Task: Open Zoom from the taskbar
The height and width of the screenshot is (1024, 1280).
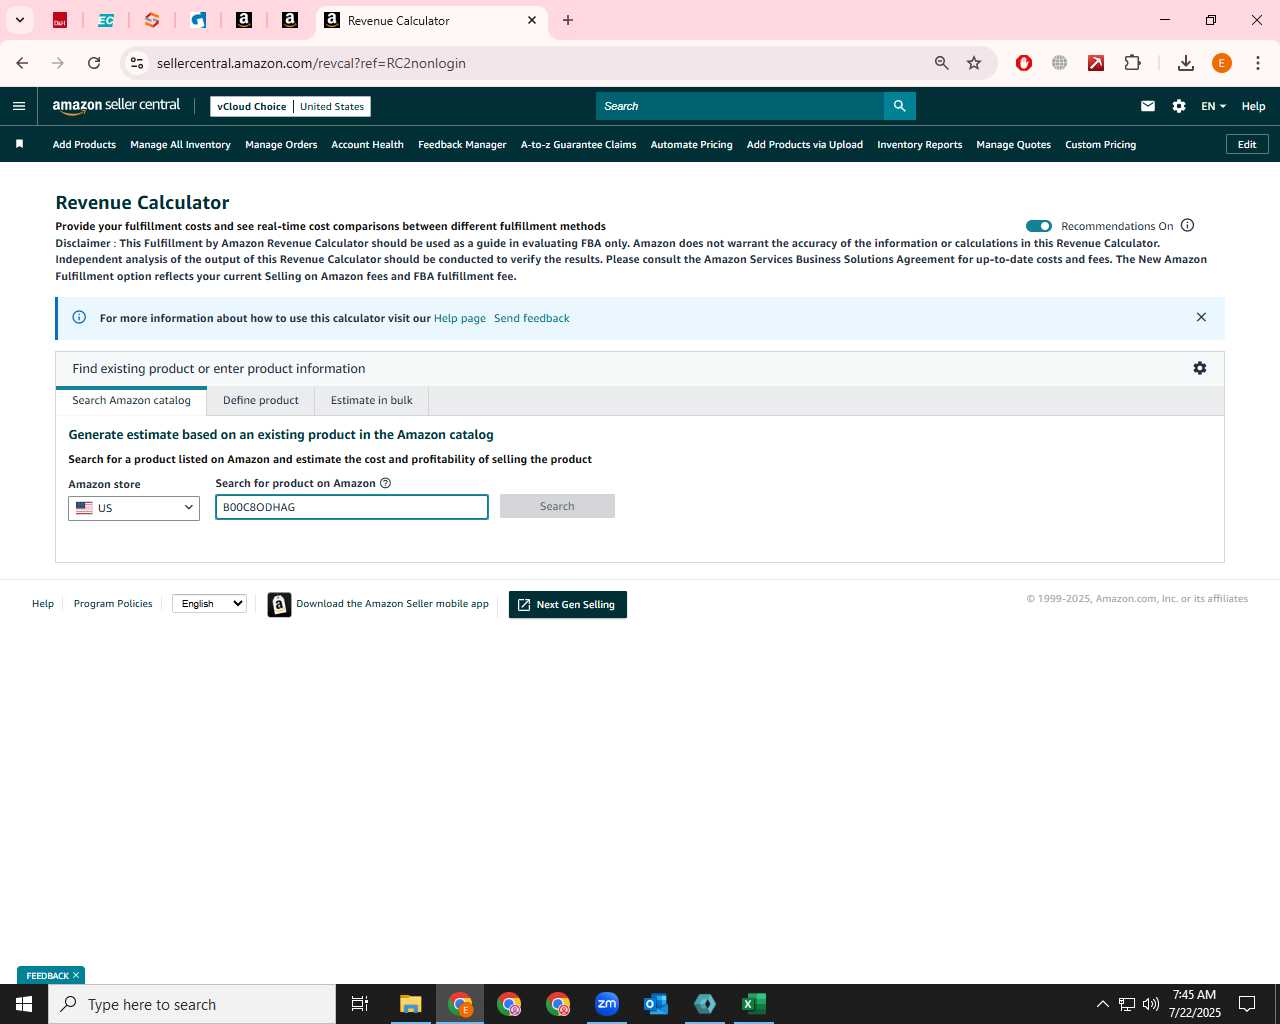Action: [x=607, y=1004]
